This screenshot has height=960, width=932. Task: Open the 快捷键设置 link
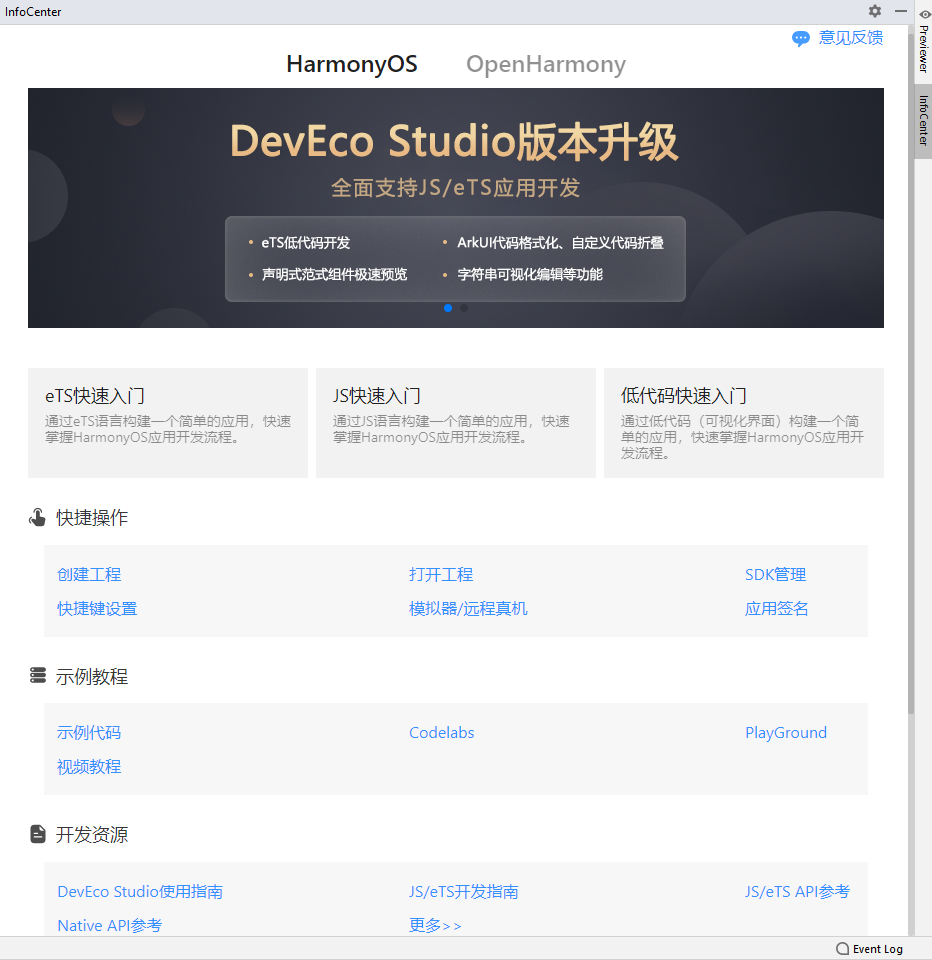(97, 609)
